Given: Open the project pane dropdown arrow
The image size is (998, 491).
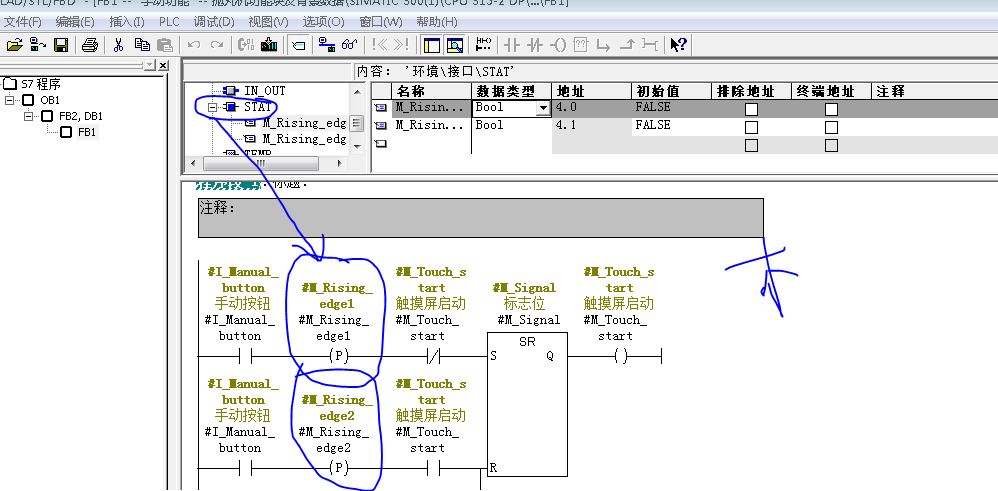Looking at the screenshot, I should [149, 65].
